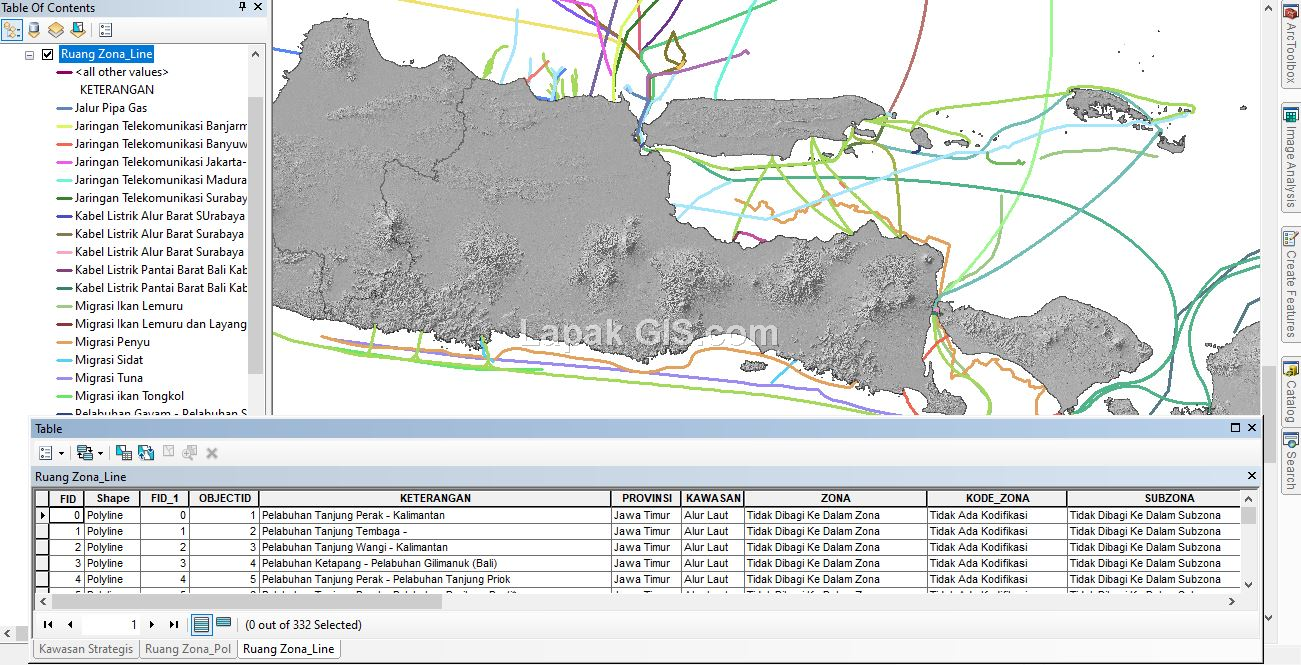Open the Kawasan Strategis tab
This screenshot has width=1301, height=665.
[x=85, y=648]
